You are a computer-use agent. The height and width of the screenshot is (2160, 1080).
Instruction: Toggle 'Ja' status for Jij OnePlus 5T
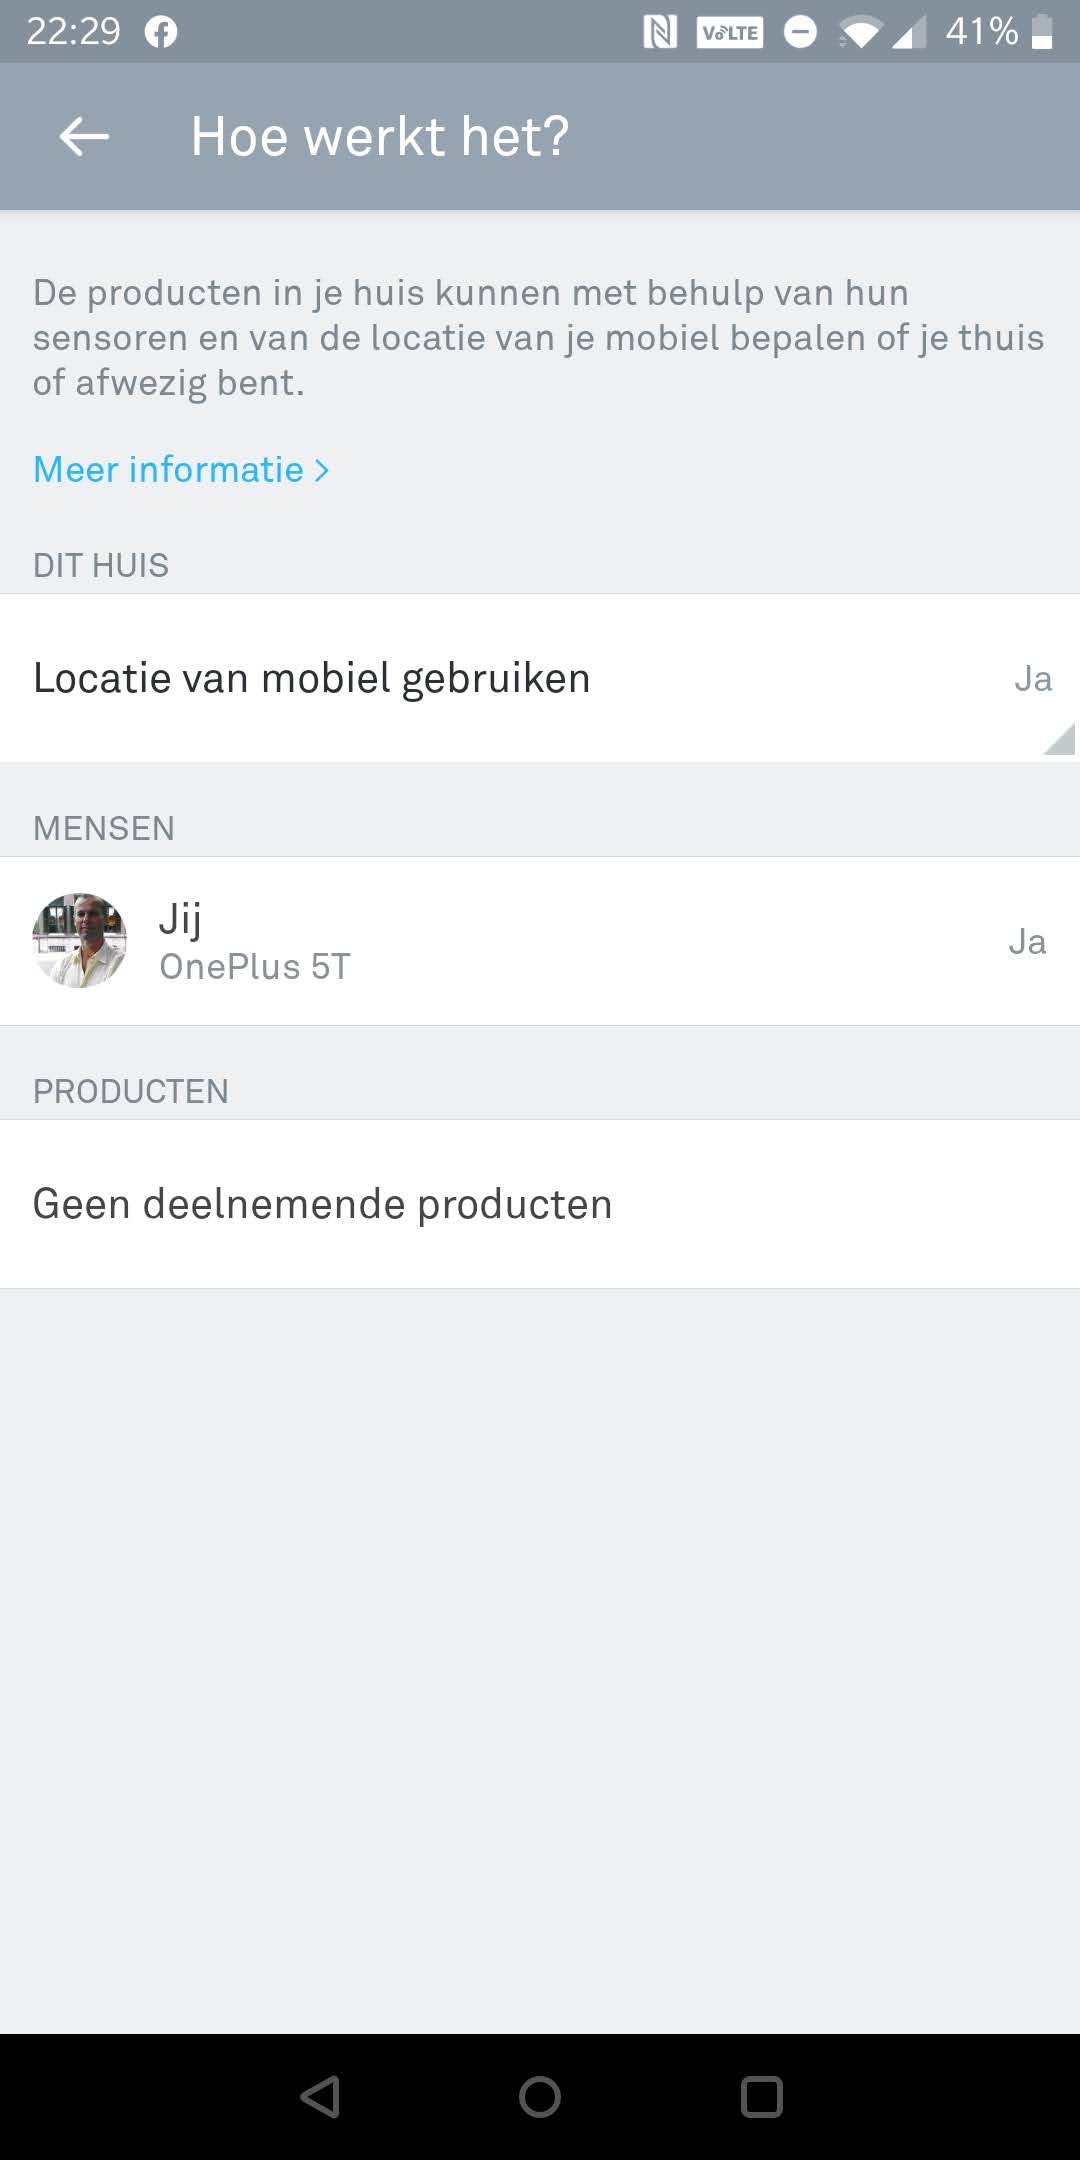point(1027,942)
